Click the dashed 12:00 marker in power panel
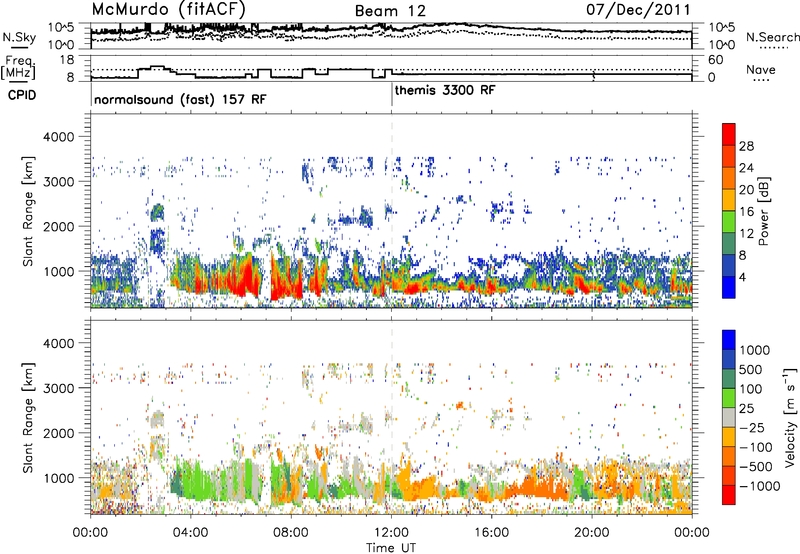 click(x=392, y=211)
